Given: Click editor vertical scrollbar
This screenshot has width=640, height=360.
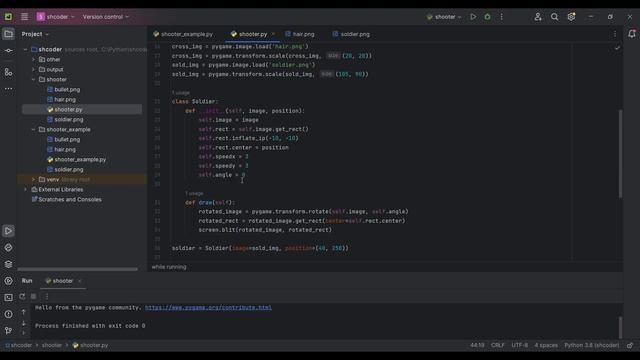Looking at the screenshot, I should click(x=620, y=153).
